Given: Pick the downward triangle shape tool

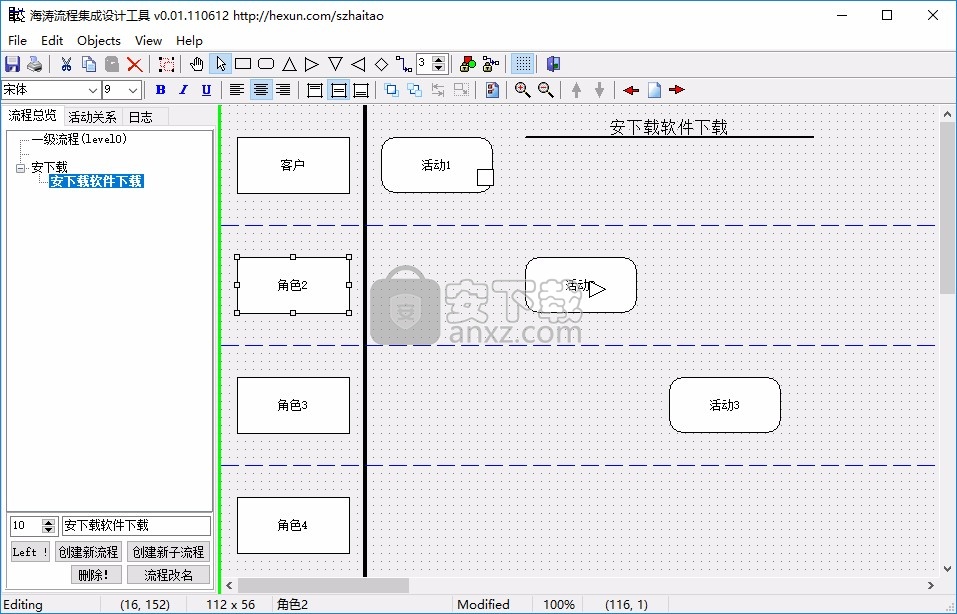Looking at the screenshot, I should tap(335, 64).
